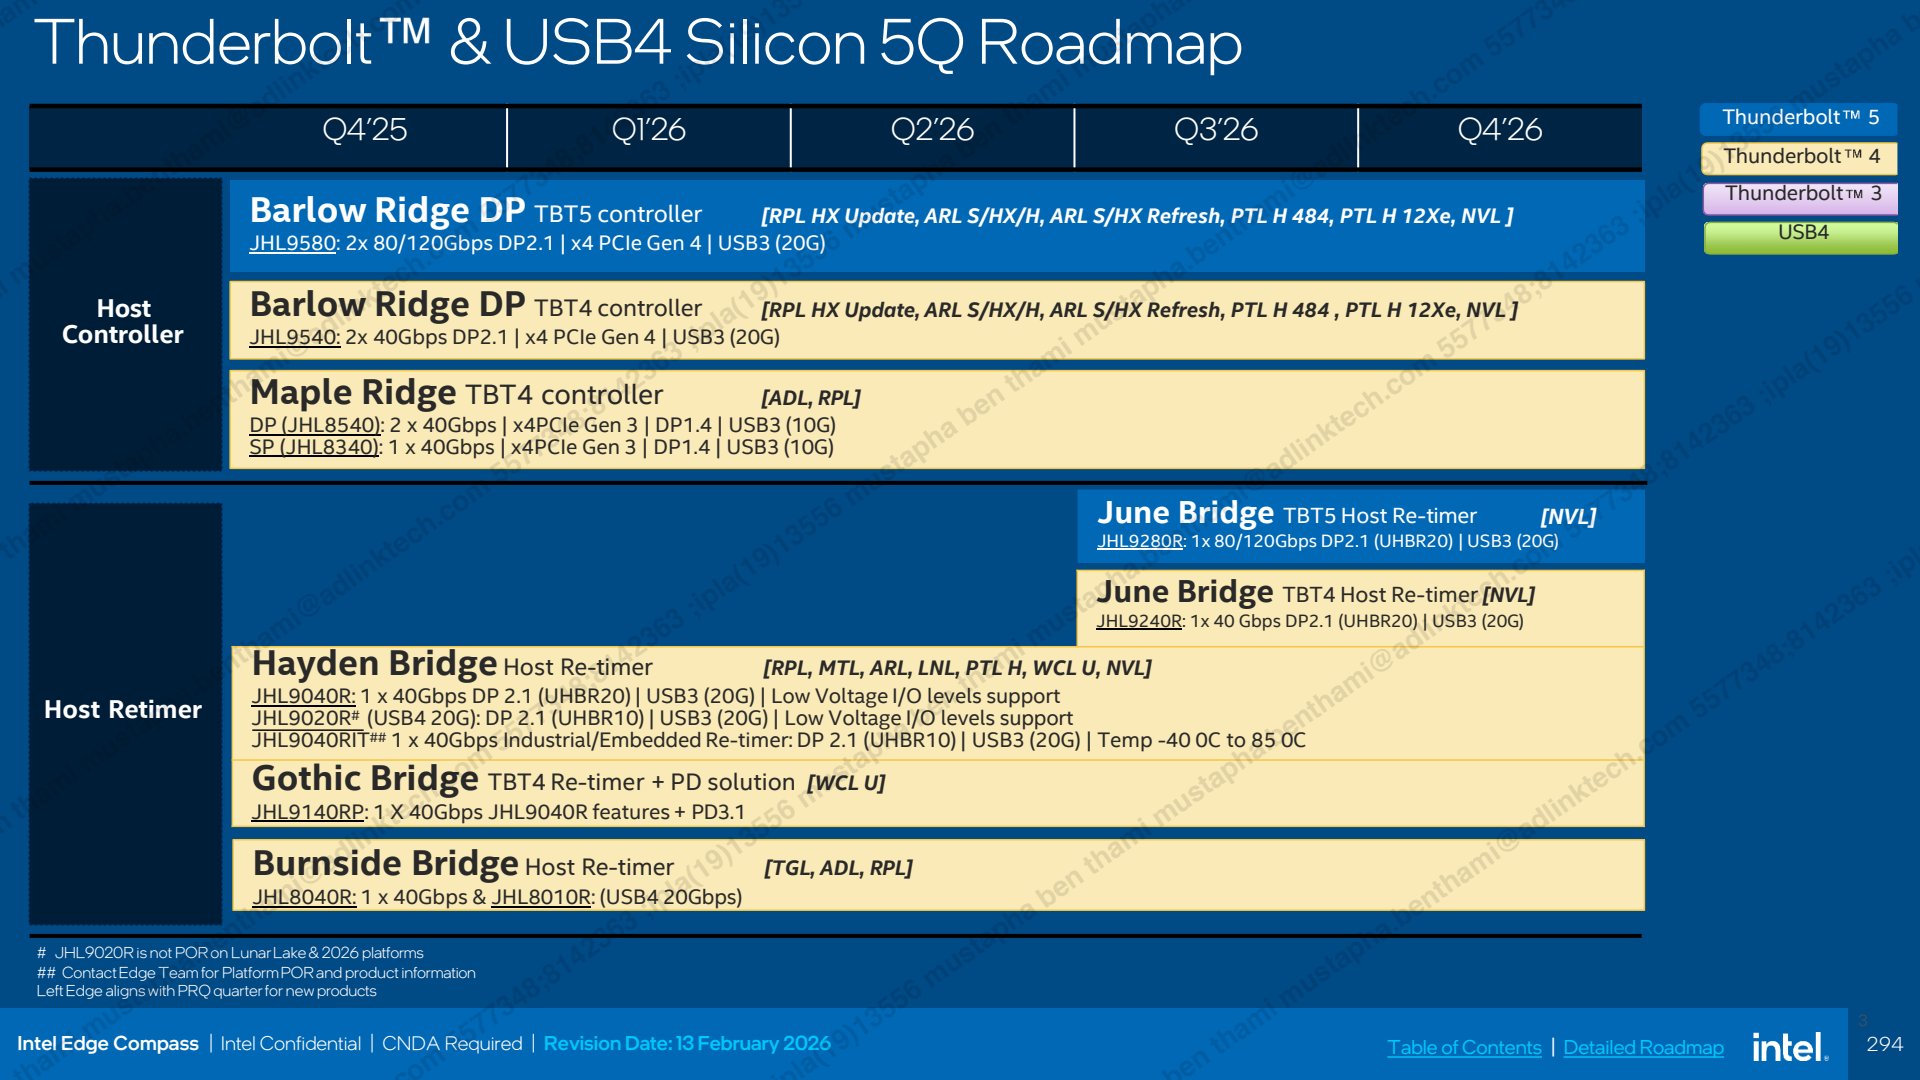
Task: Select the Thunderbolt 5 legend swatch
Action: 1799,118
